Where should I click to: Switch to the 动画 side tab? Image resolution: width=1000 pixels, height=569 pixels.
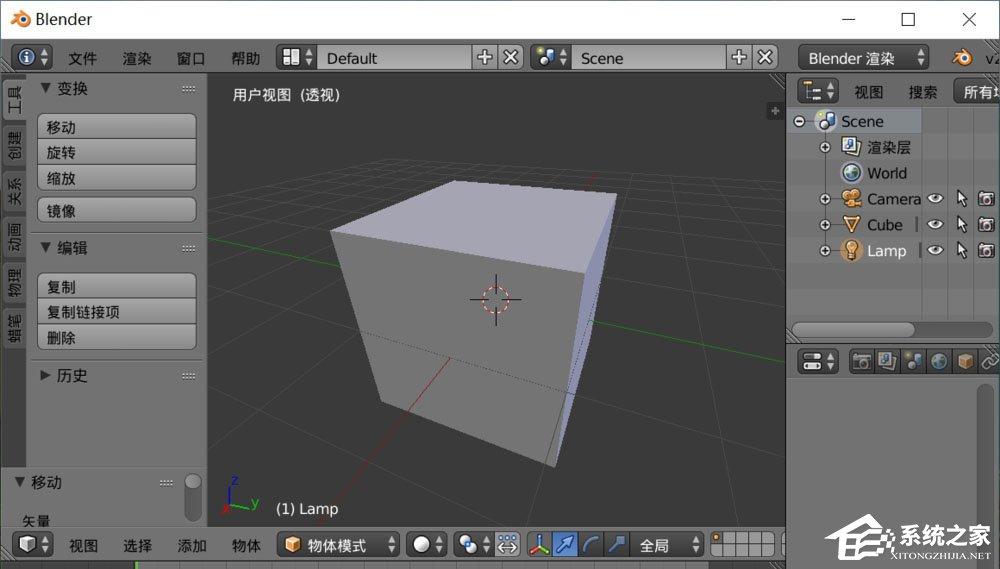[x=14, y=237]
